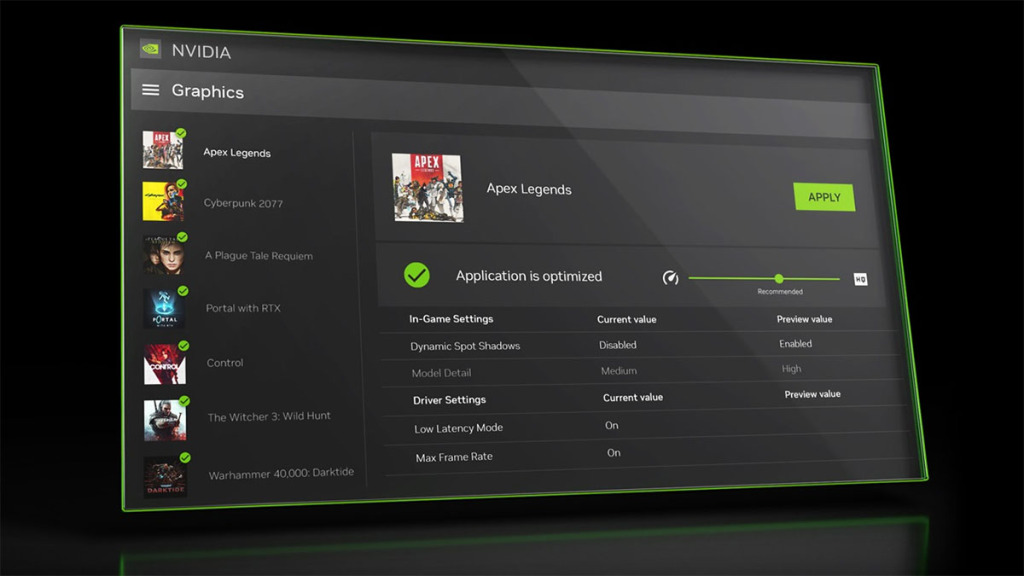
Task: Open Warhammer 40,000: Darktide entry
Action: pos(281,473)
